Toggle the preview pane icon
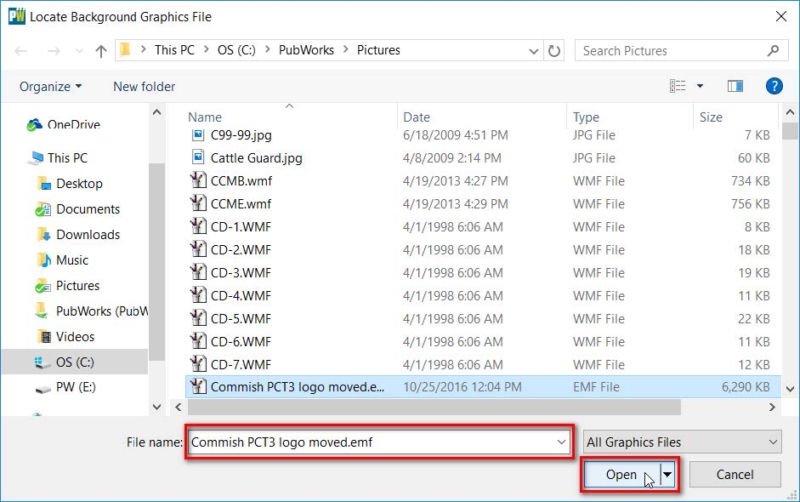 735,87
